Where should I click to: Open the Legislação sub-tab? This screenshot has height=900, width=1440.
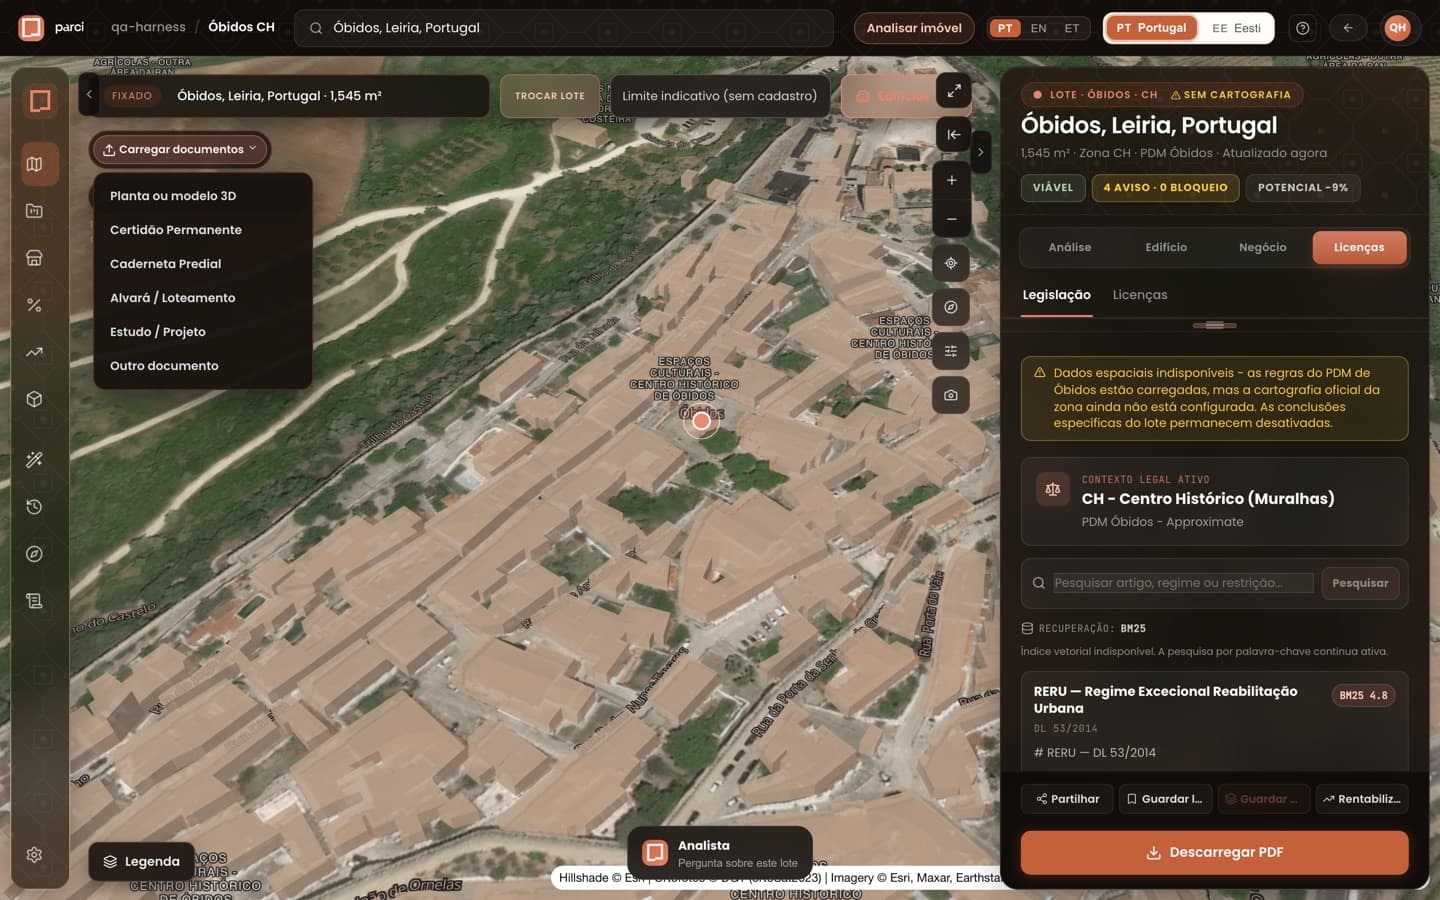[1056, 295]
